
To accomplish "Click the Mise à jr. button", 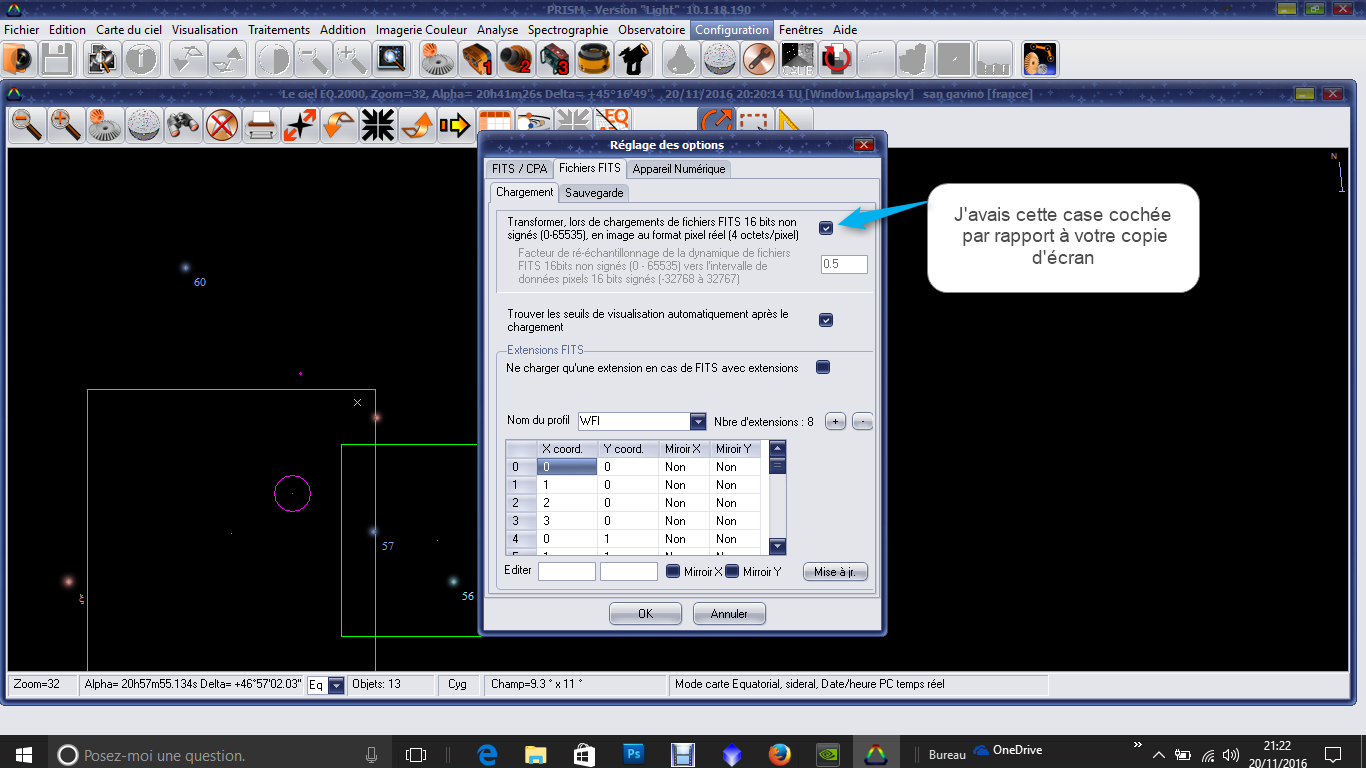I will [835, 572].
